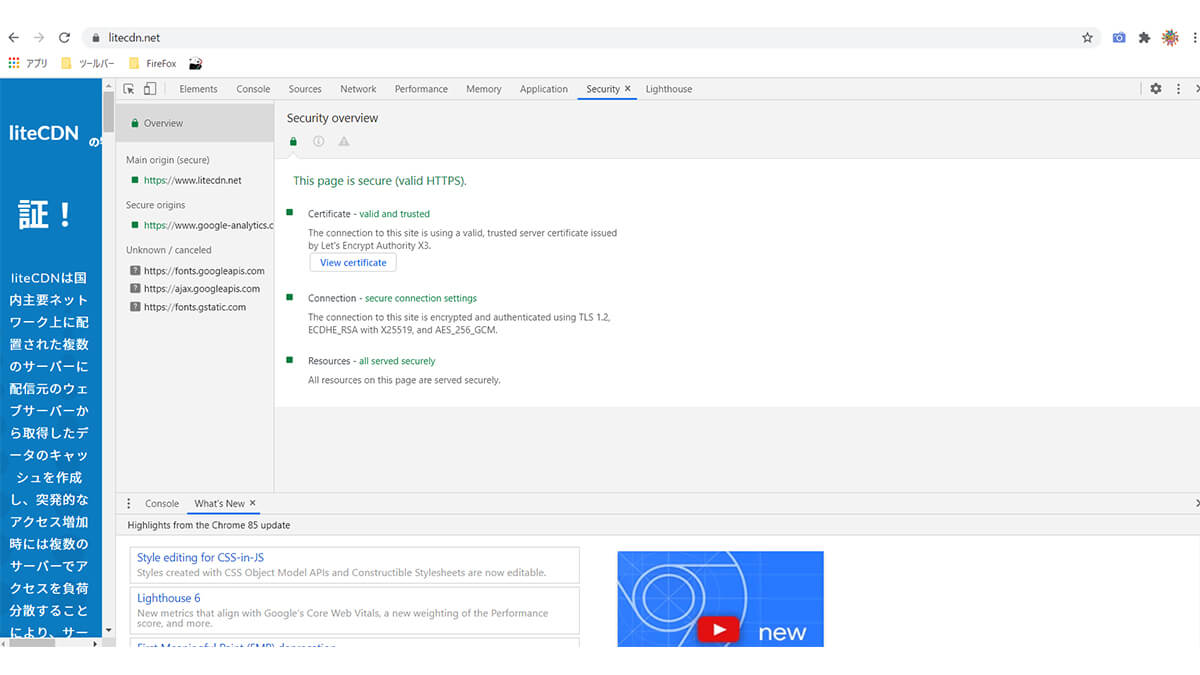Close the Security tab
1200x675 pixels.
[628, 89]
